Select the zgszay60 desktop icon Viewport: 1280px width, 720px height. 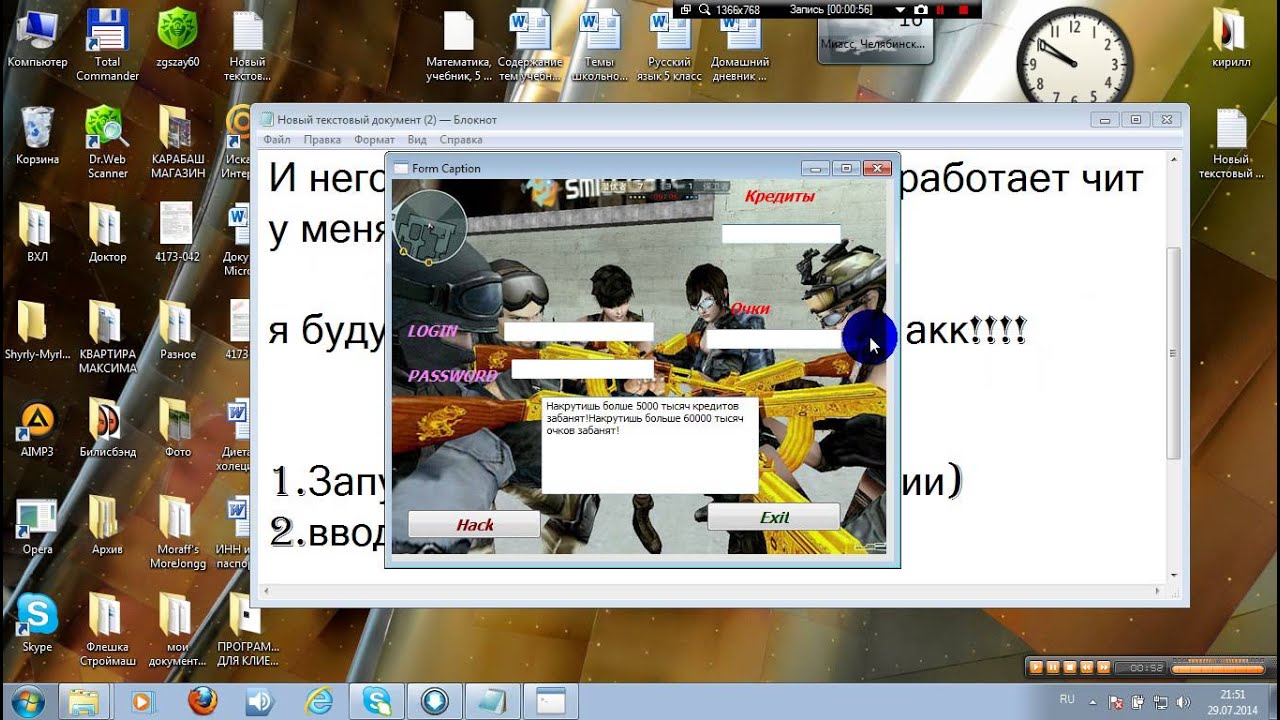(177, 38)
